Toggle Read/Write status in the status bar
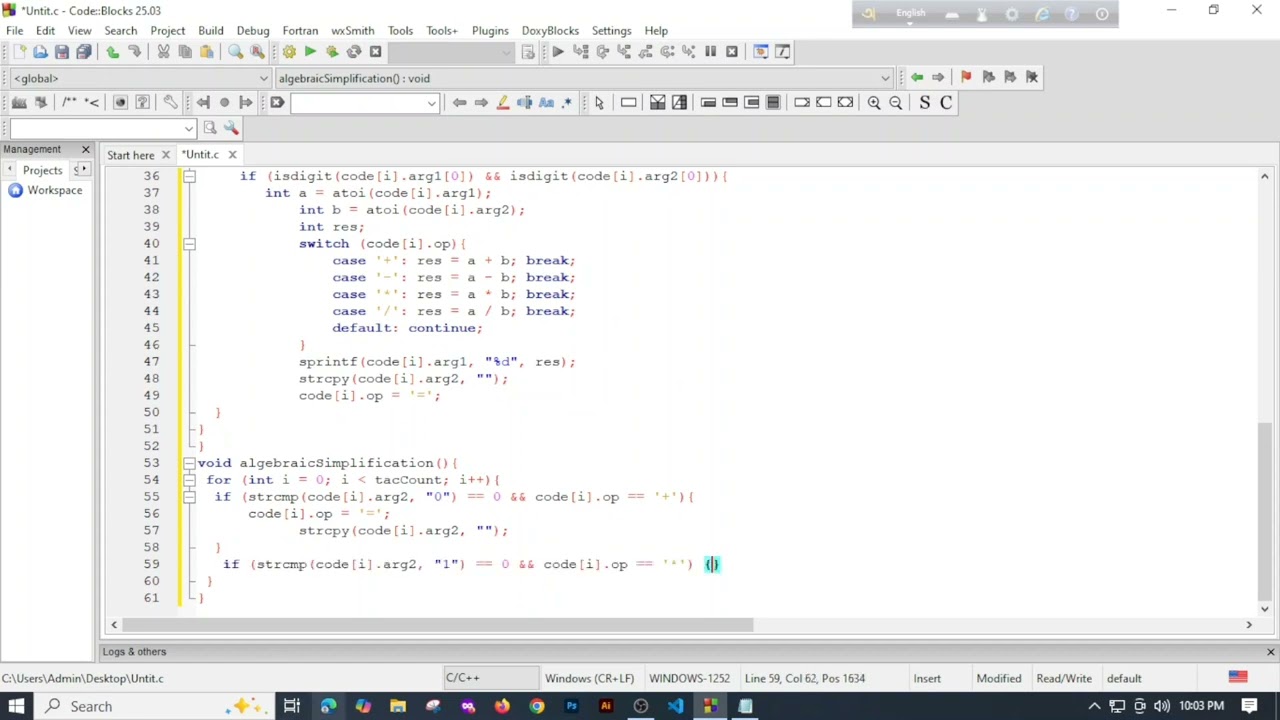 click(x=1064, y=678)
